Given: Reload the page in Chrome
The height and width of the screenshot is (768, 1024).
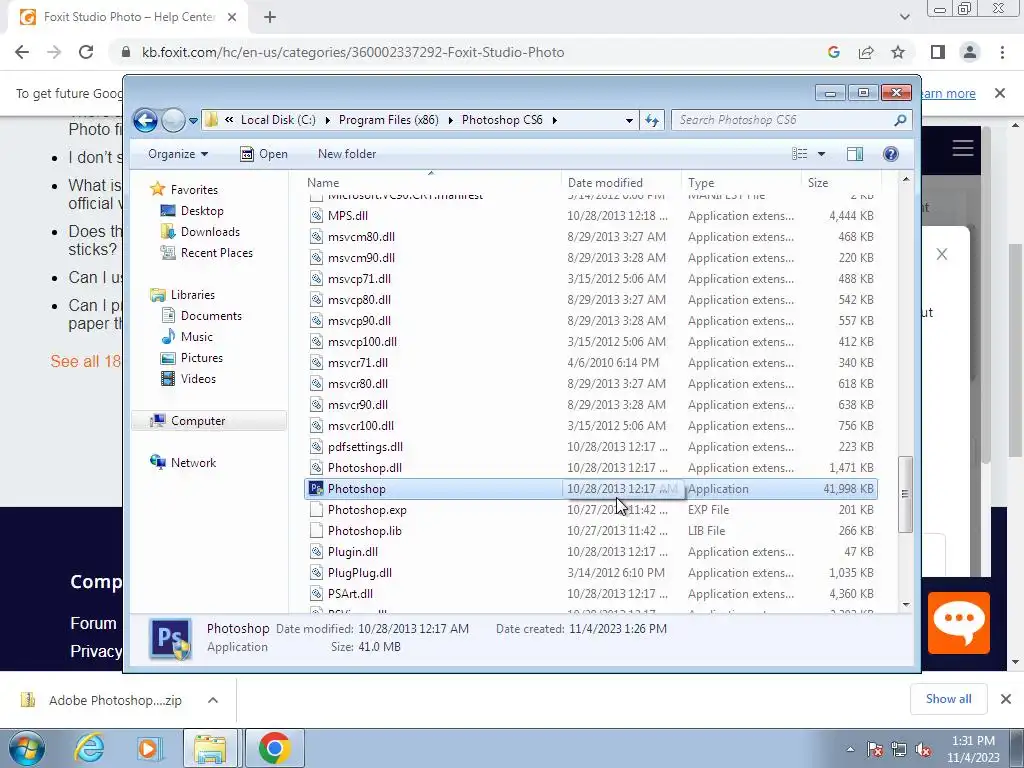Looking at the screenshot, I should [86, 52].
